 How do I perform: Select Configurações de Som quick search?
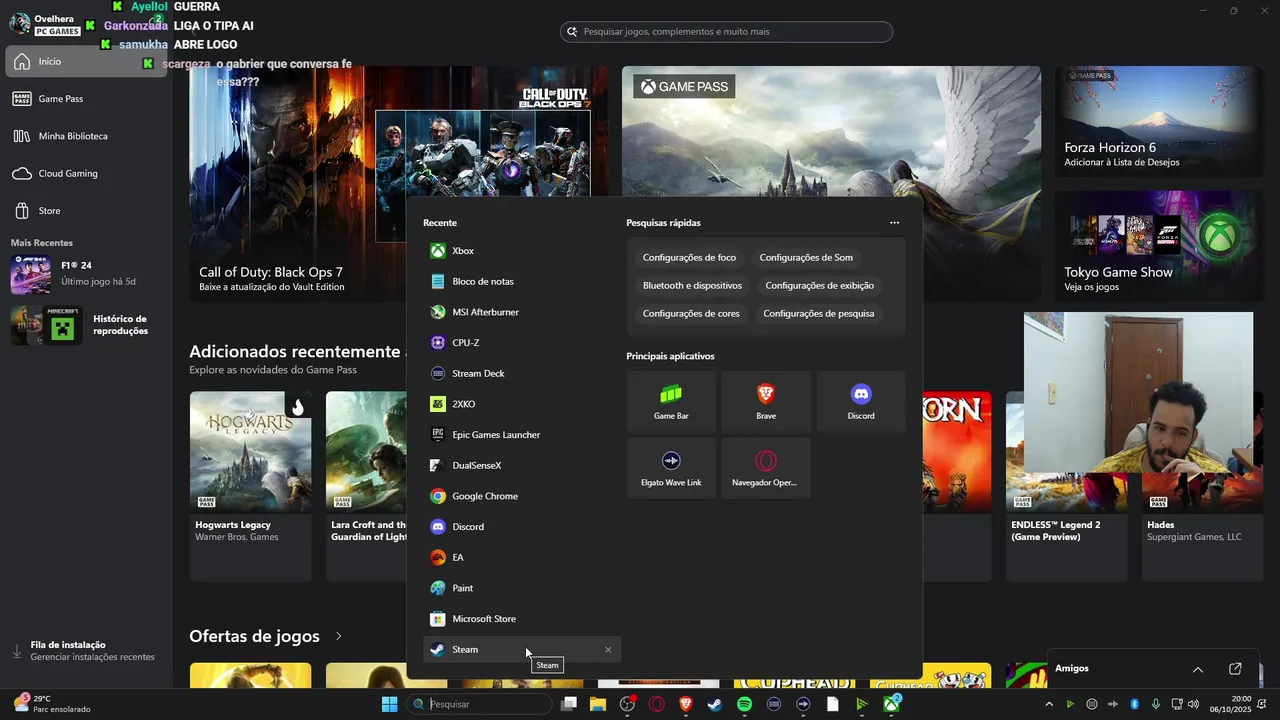(806, 258)
